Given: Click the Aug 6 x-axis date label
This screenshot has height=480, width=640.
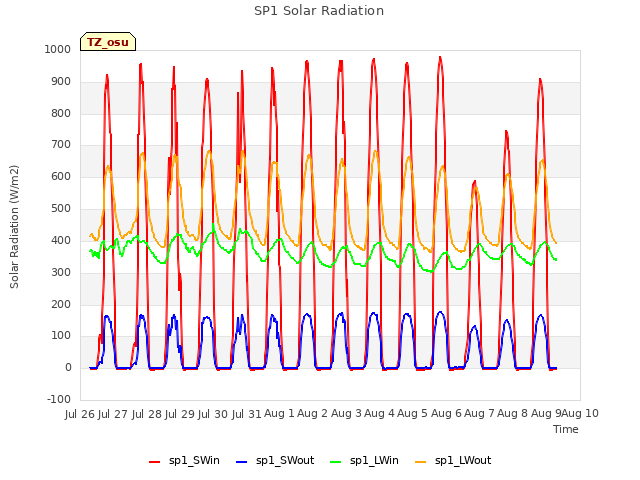Looking at the screenshot, I should pyautogui.click(x=446, y=414).
